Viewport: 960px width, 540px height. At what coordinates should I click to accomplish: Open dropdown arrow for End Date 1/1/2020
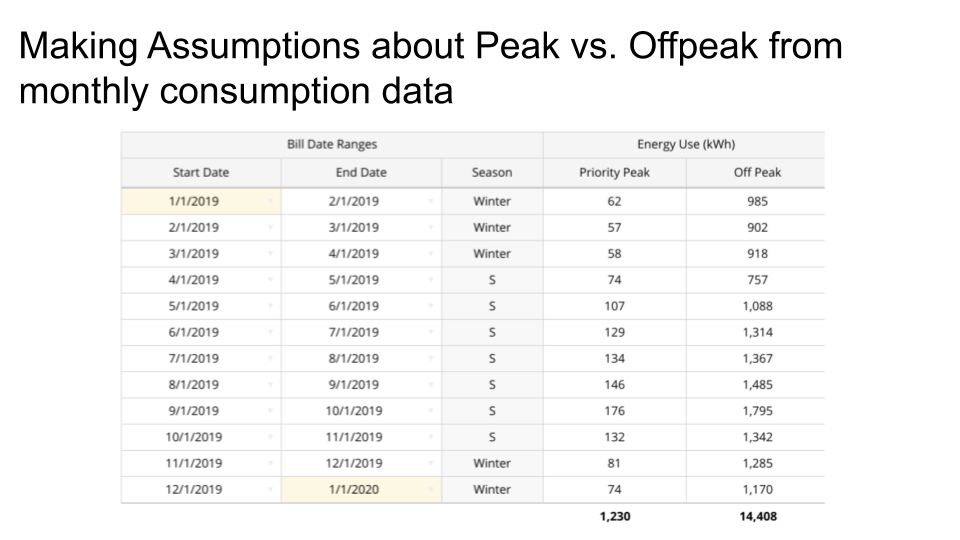pyautogui.click(x=430, y=490)
